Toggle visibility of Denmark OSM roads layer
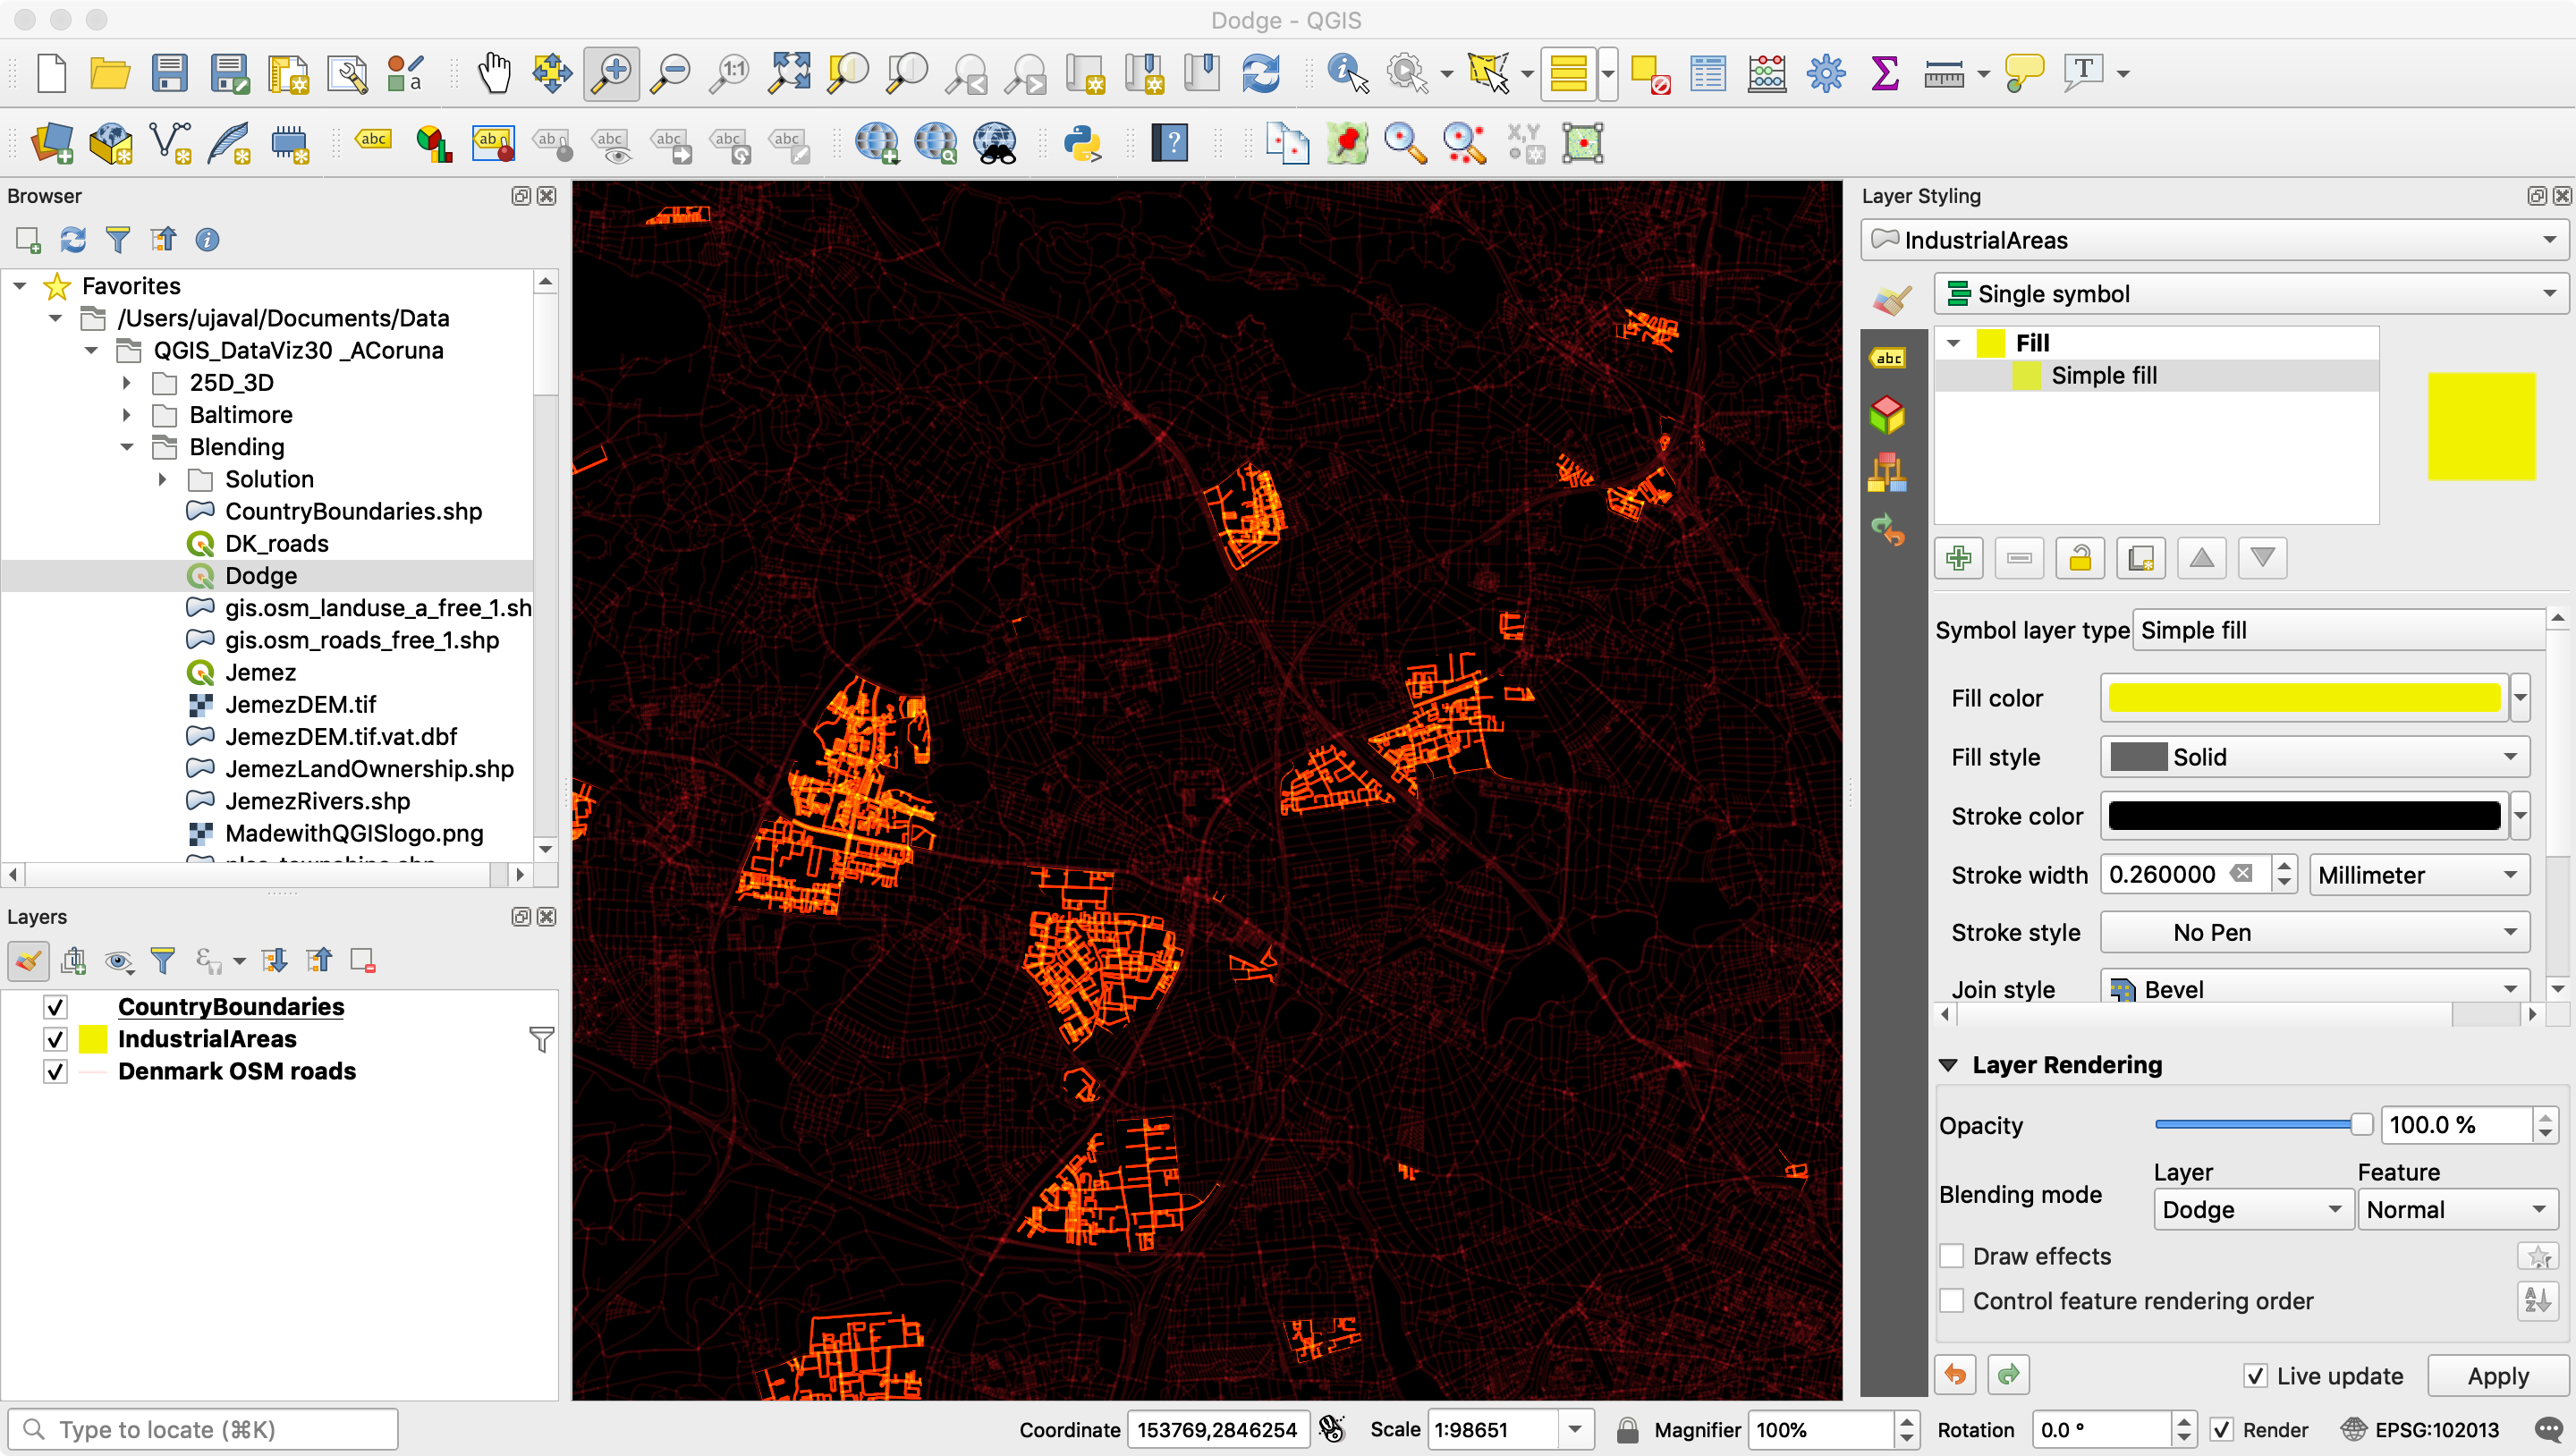 pyautogui.click(x=55, y=1071)
